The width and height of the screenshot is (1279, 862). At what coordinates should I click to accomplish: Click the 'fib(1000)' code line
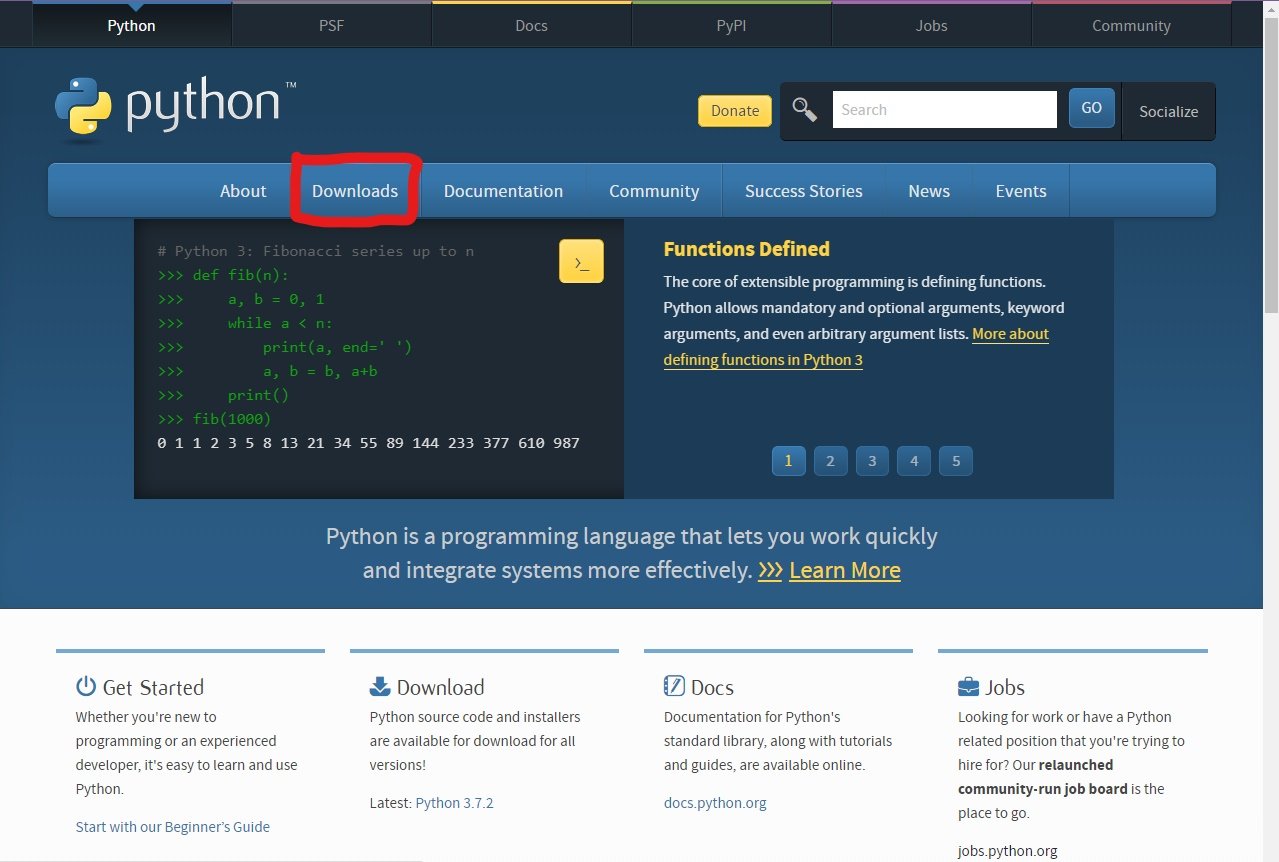214,419
